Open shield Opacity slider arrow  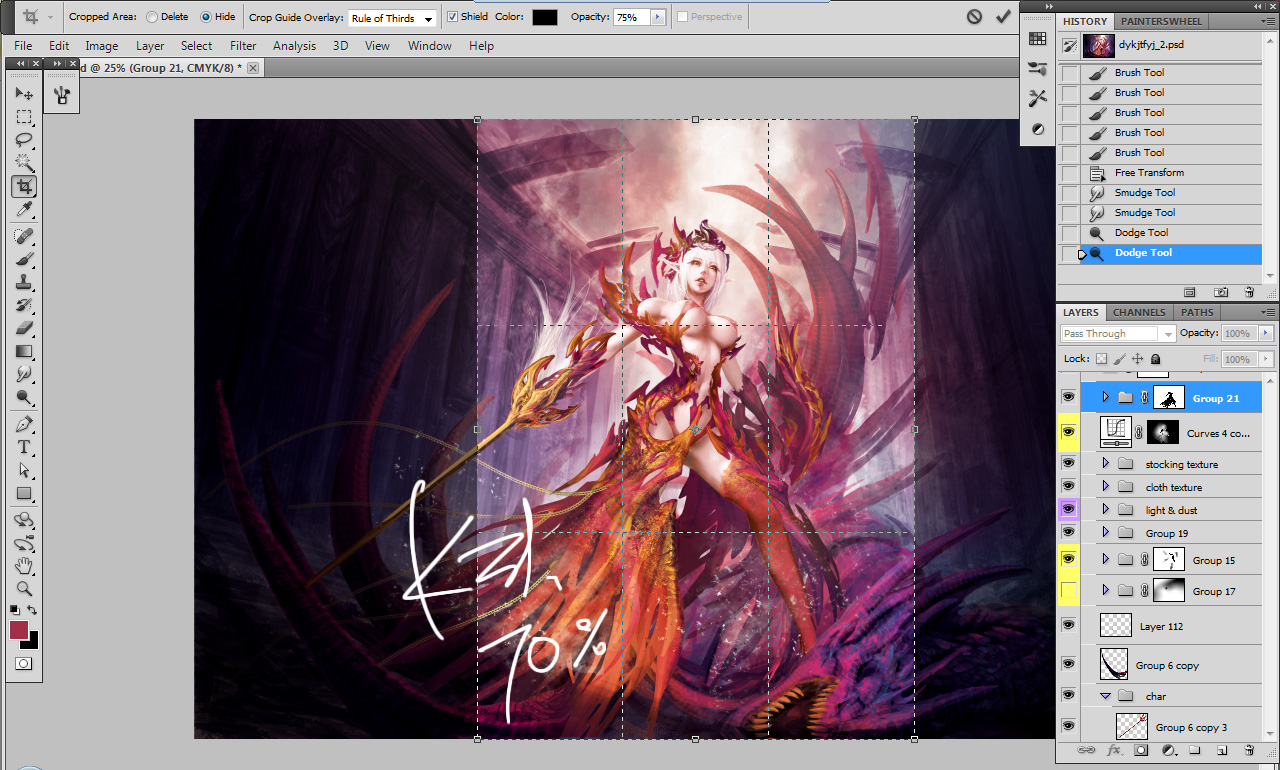click(657, 17)
